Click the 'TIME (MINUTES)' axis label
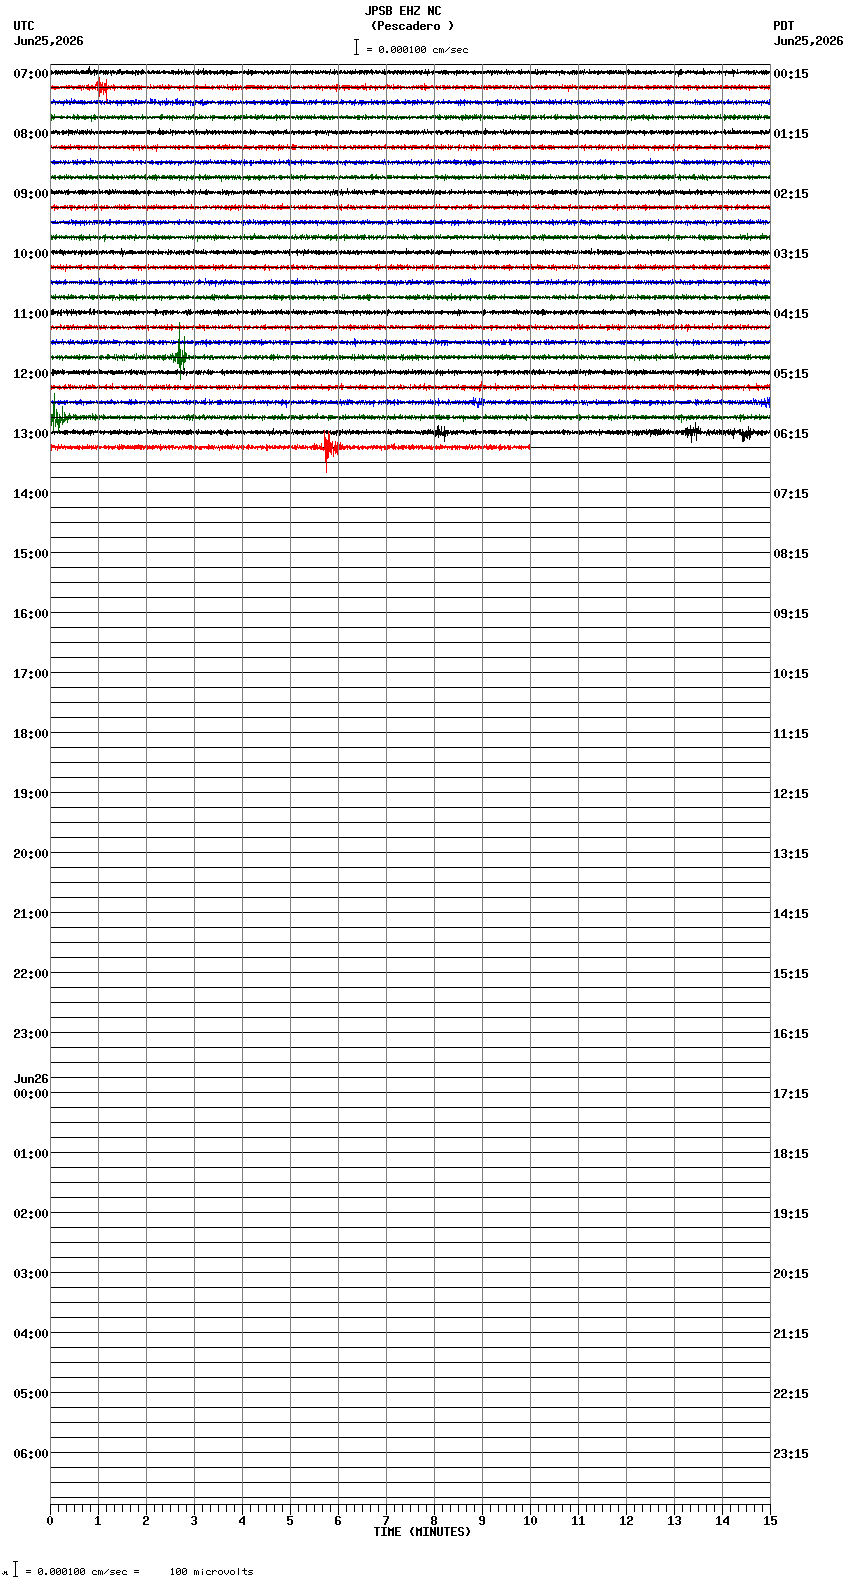The width and height of the screenshot is (850, 1584). click(422, 1532)
